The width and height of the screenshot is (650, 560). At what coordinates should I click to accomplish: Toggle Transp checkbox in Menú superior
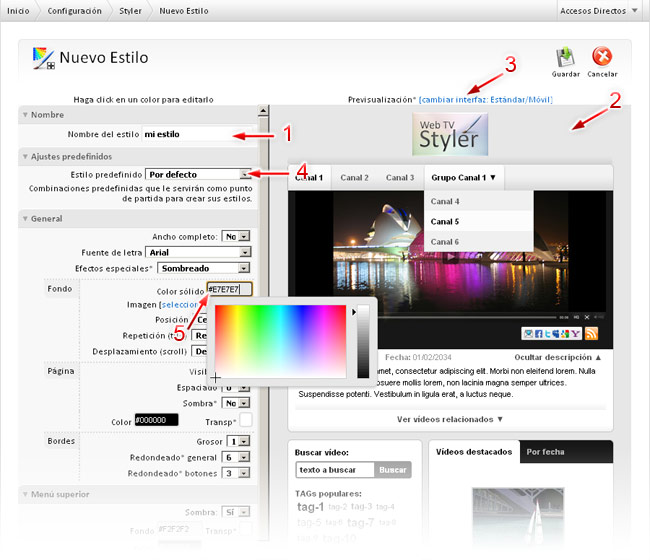click(246, 529)
